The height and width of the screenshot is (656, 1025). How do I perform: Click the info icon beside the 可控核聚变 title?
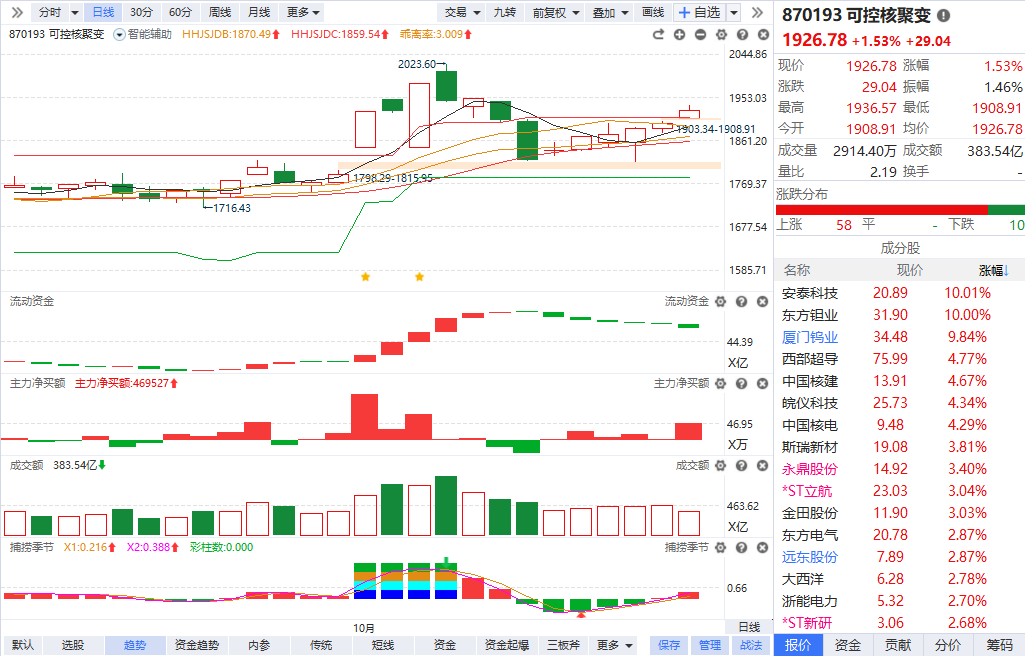point(943,16)
